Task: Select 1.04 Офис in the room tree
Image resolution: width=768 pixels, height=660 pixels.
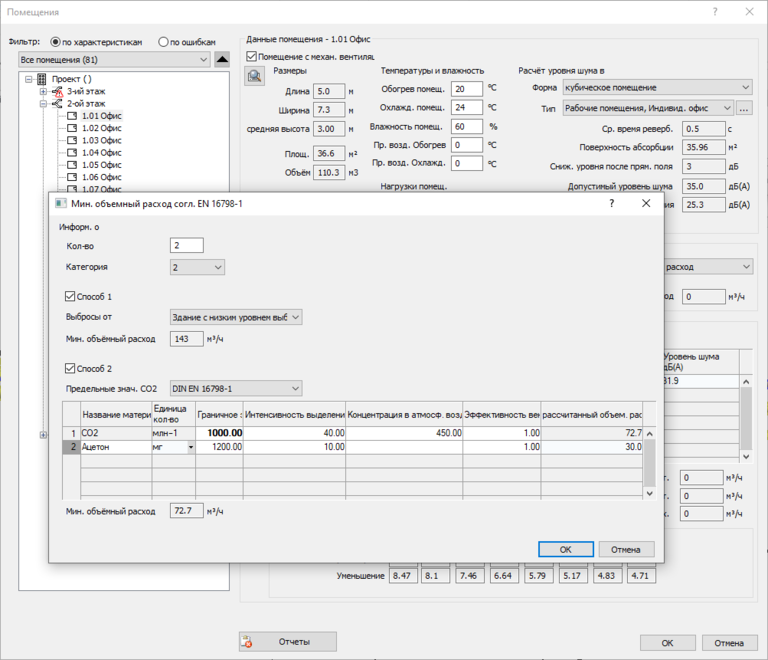Action: tap(101, 153)
